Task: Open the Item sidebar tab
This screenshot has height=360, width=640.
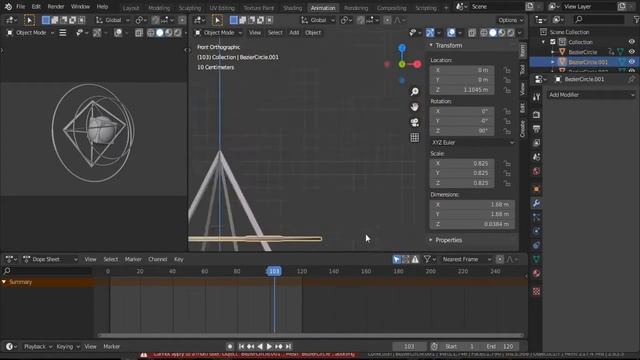Action: pos(522,51)
